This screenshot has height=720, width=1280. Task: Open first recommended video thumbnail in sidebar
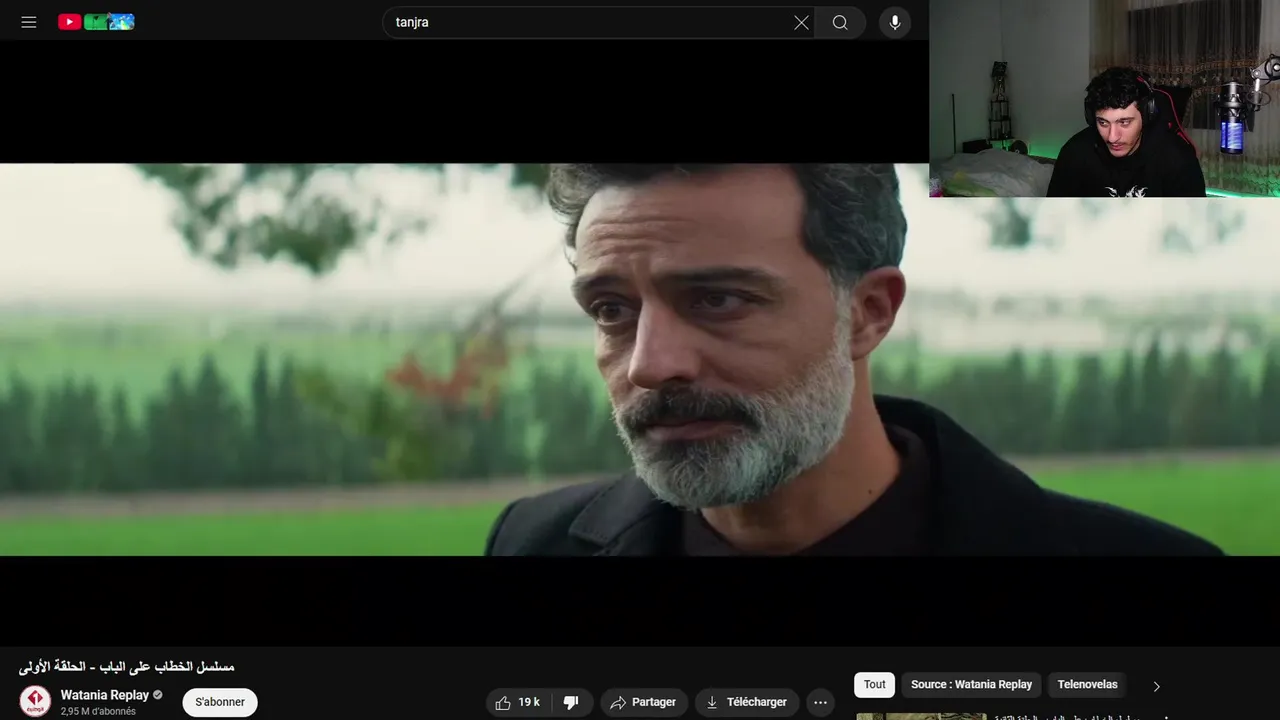point(921,716)
